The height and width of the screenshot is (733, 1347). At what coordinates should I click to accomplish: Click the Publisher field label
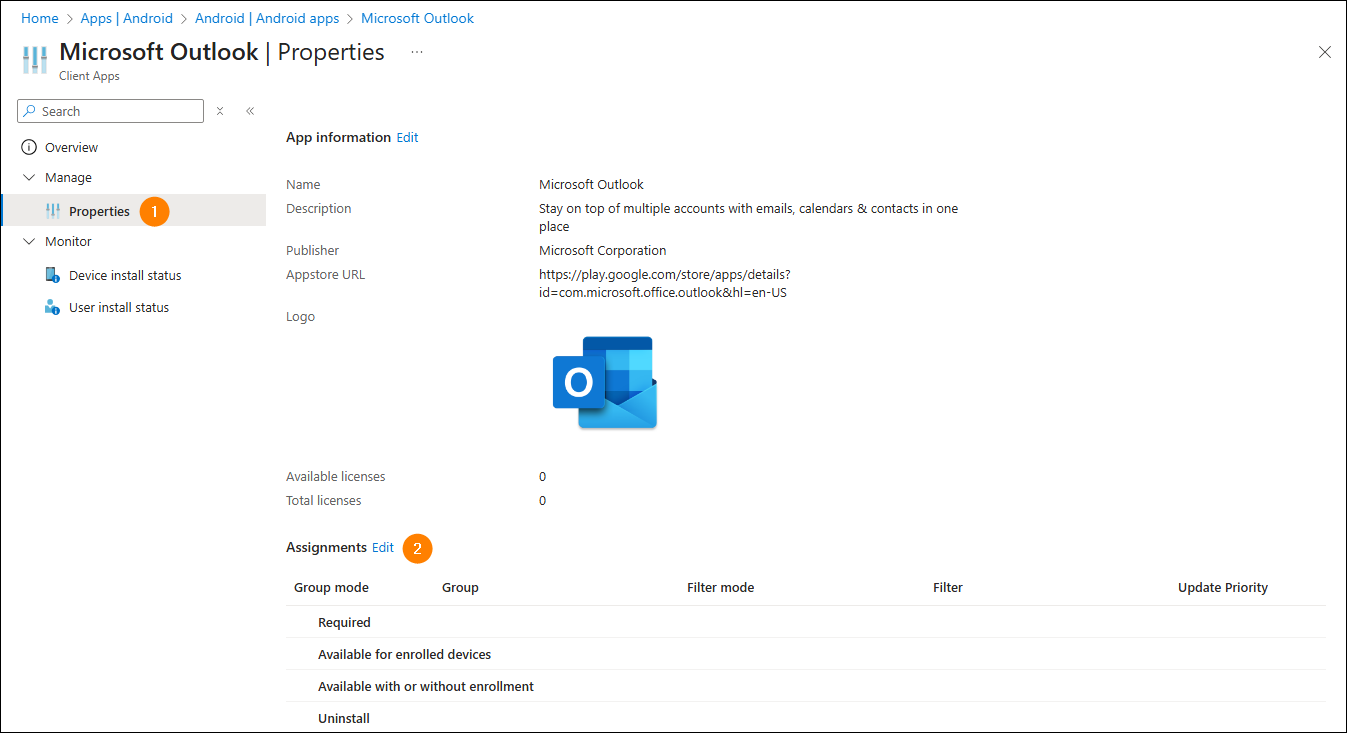pos(312,250)
